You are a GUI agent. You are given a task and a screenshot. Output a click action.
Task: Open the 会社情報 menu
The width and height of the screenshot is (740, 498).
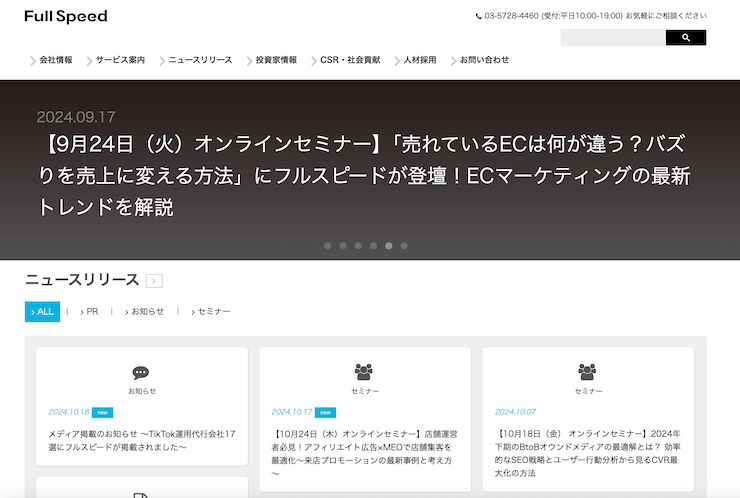point(56,60)
